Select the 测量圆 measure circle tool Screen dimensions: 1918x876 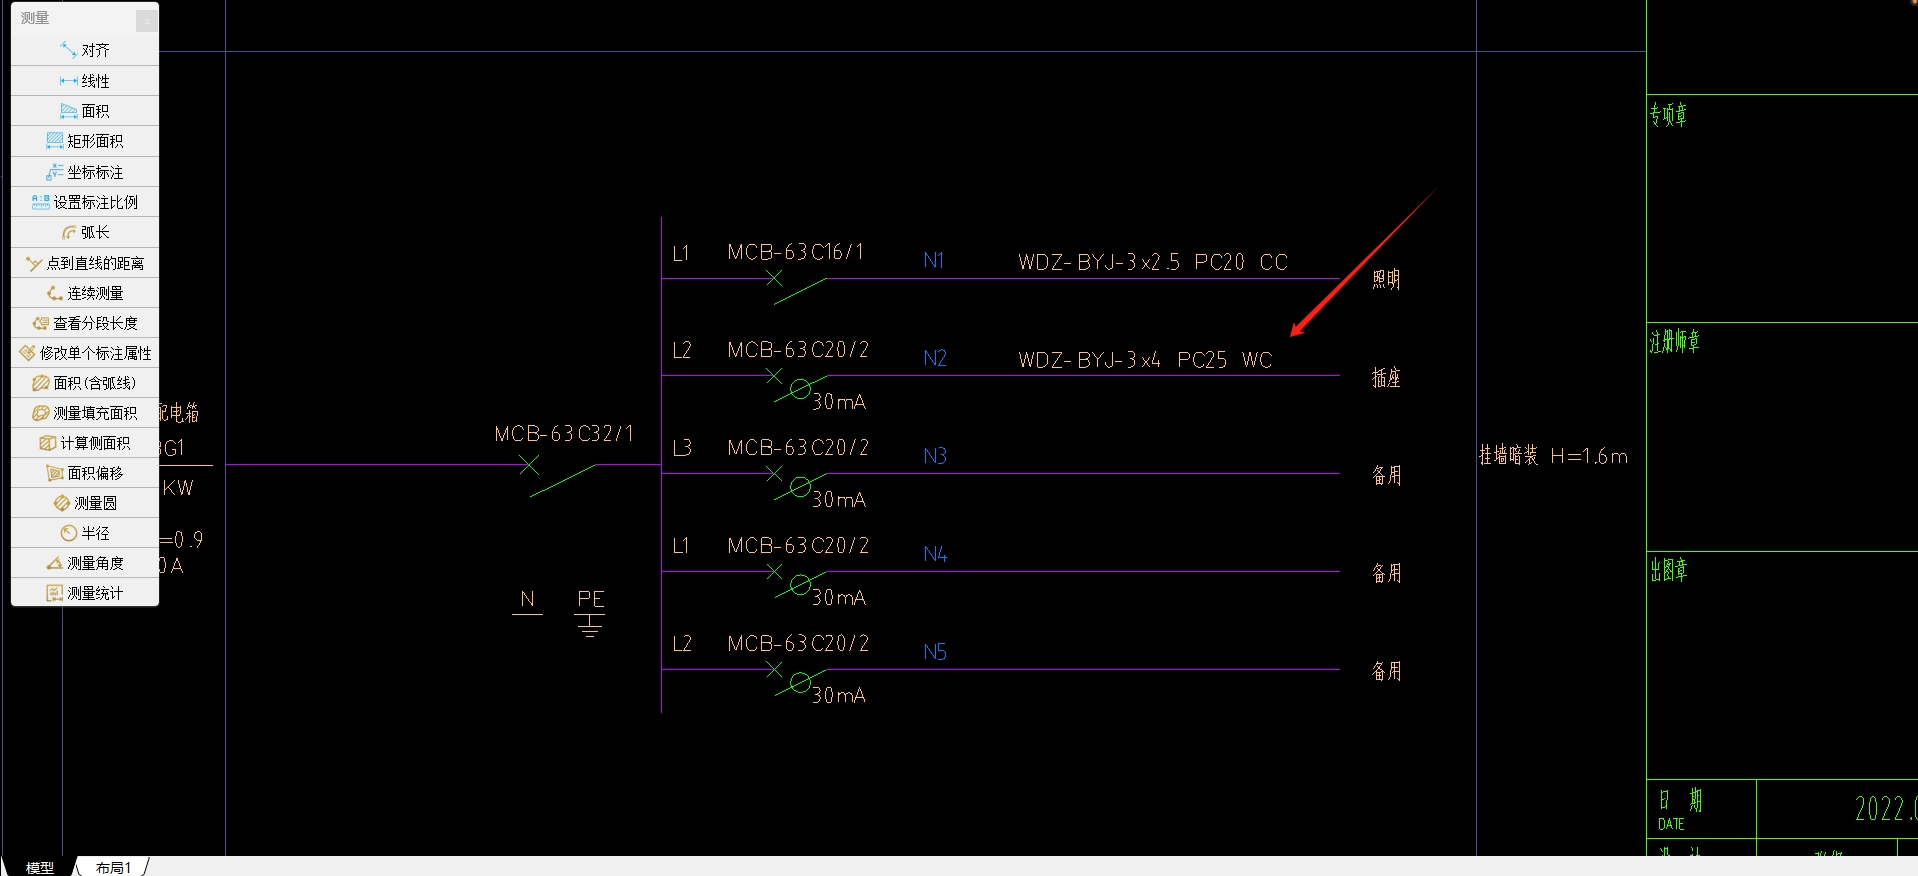(85, 503)
